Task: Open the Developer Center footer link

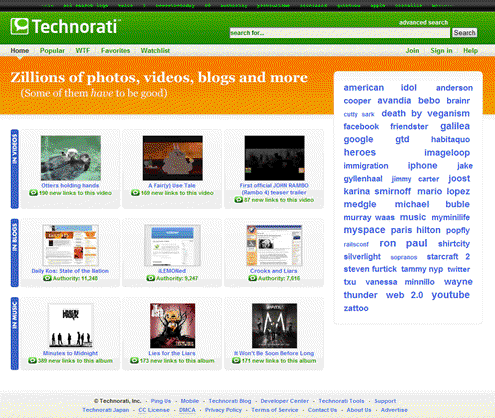Action: [285, 401]
